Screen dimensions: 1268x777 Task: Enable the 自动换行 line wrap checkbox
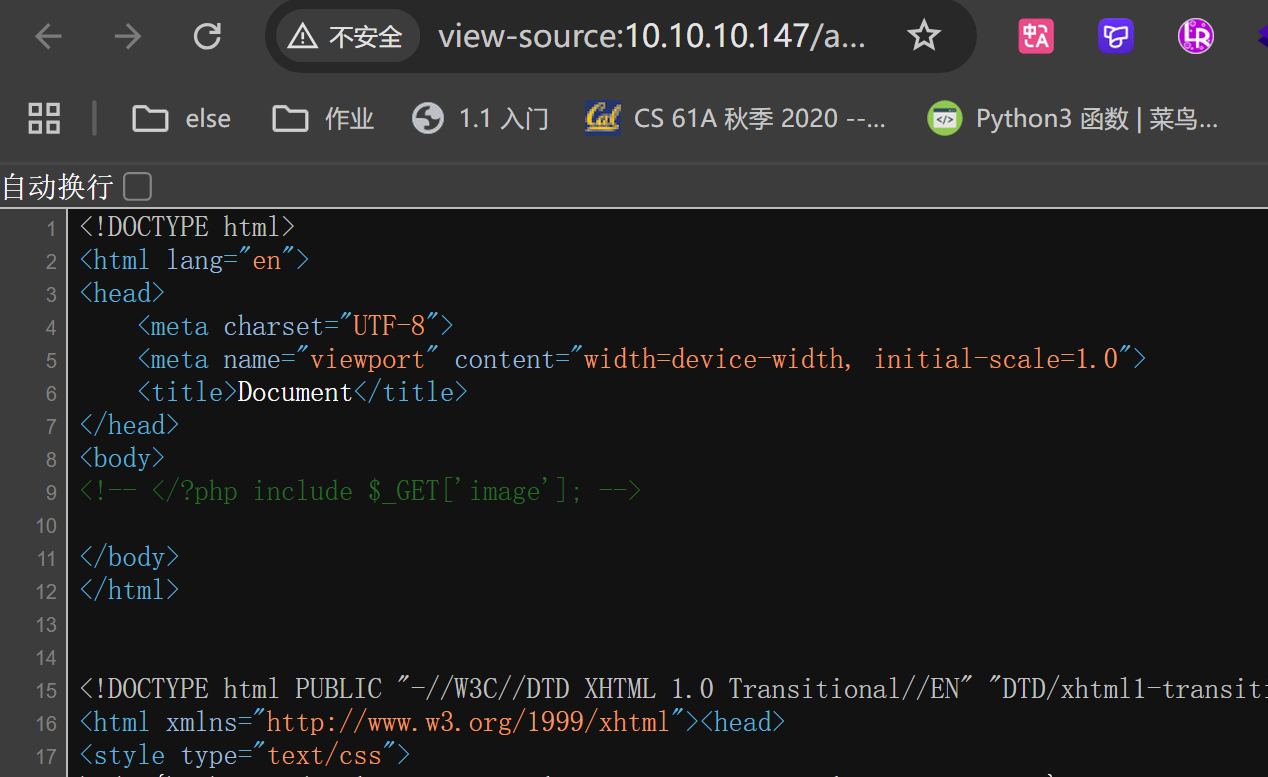(137, 186)
